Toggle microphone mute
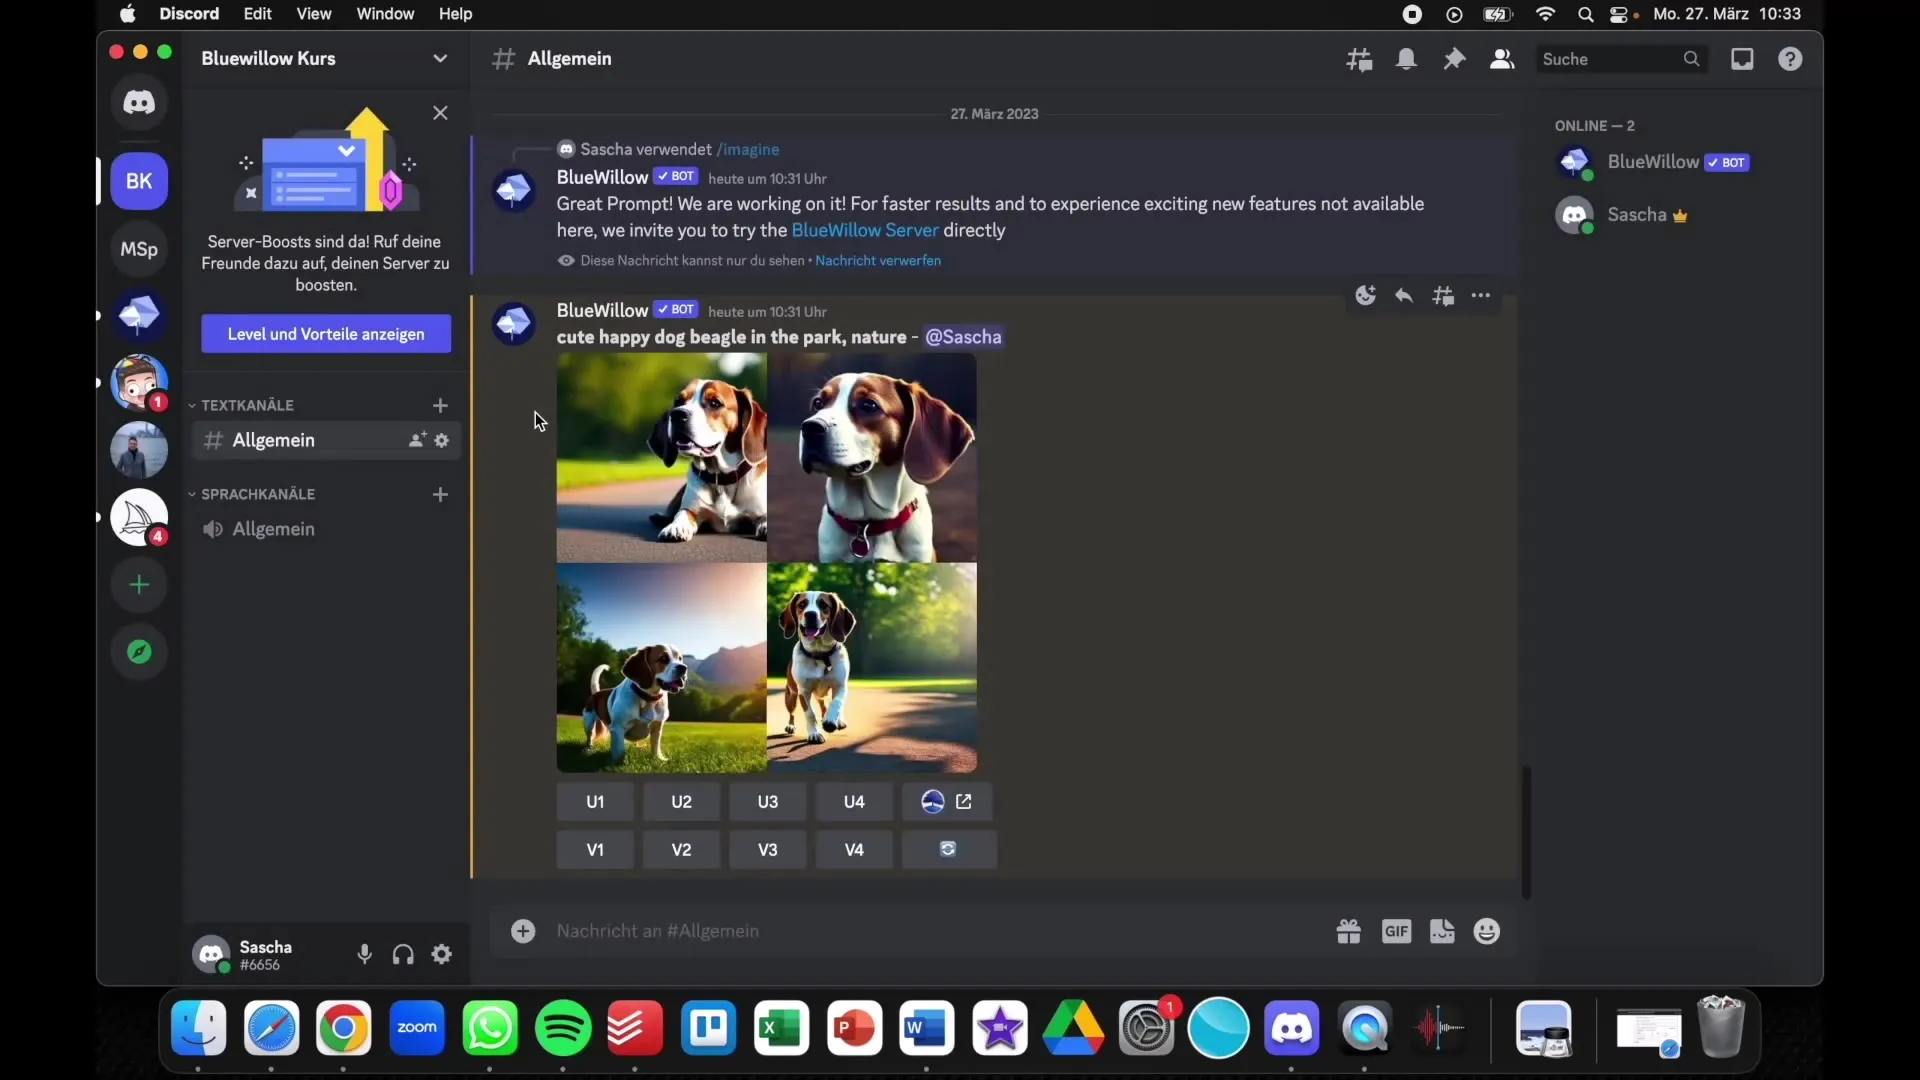This screenshot has width=1920, height=1080. click(x=364, y=954)
